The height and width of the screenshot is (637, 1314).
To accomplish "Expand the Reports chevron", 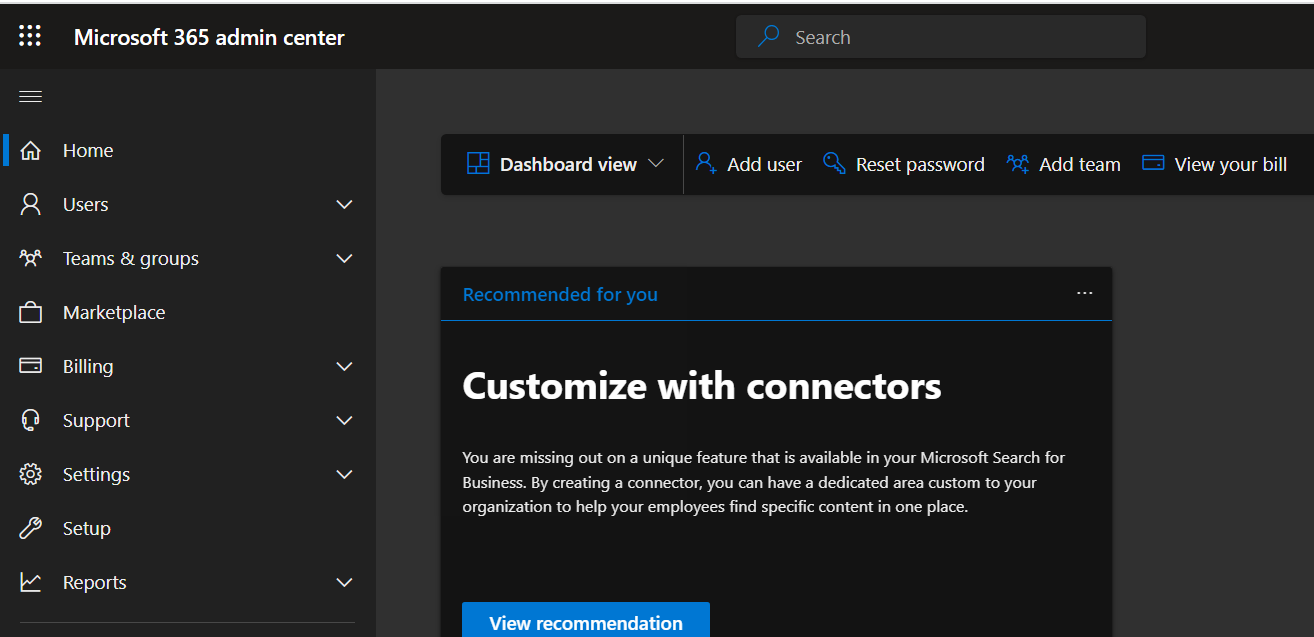I will [x=345, y=583].
